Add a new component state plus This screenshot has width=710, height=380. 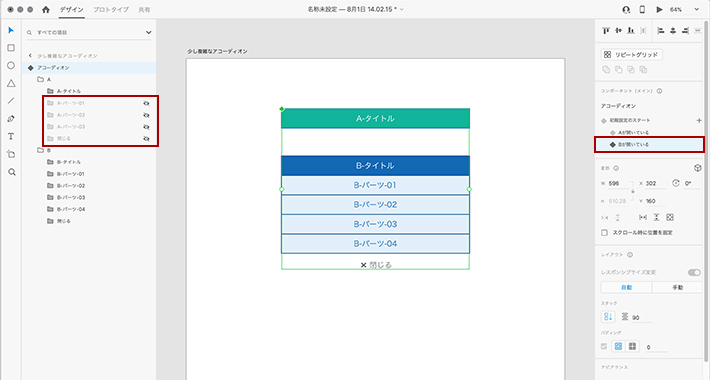pyautogui.click(x=699, y=120)
